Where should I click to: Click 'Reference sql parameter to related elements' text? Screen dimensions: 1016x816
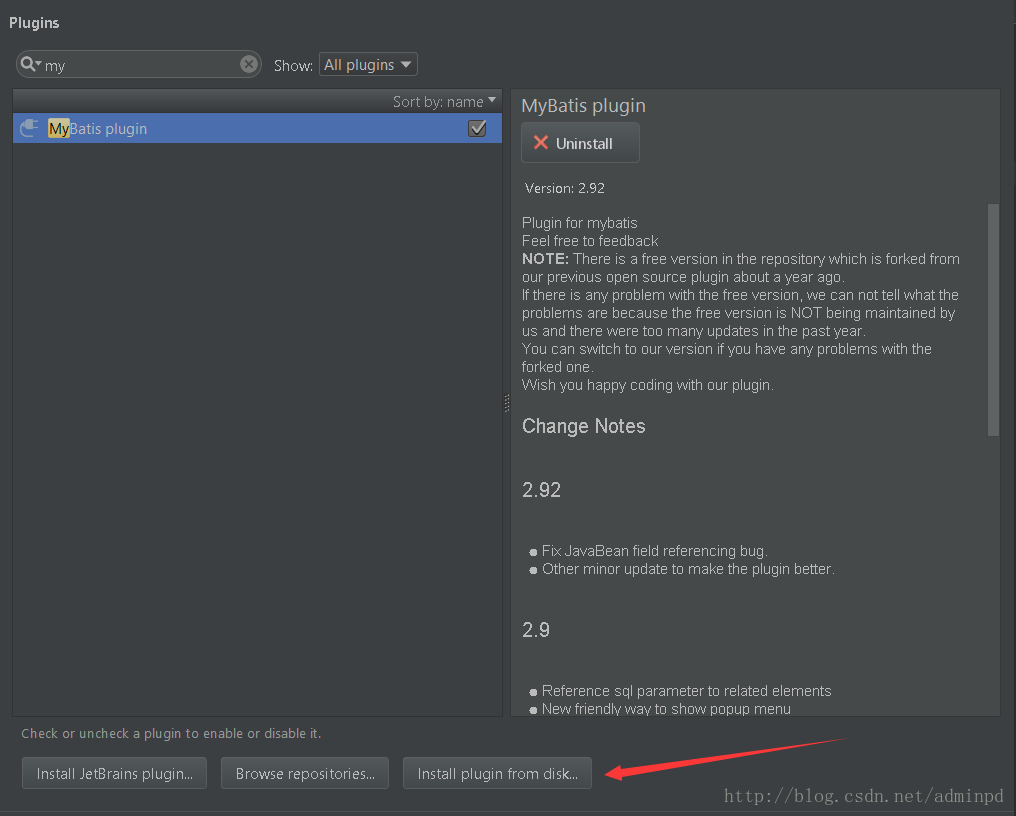pos(686,691)
